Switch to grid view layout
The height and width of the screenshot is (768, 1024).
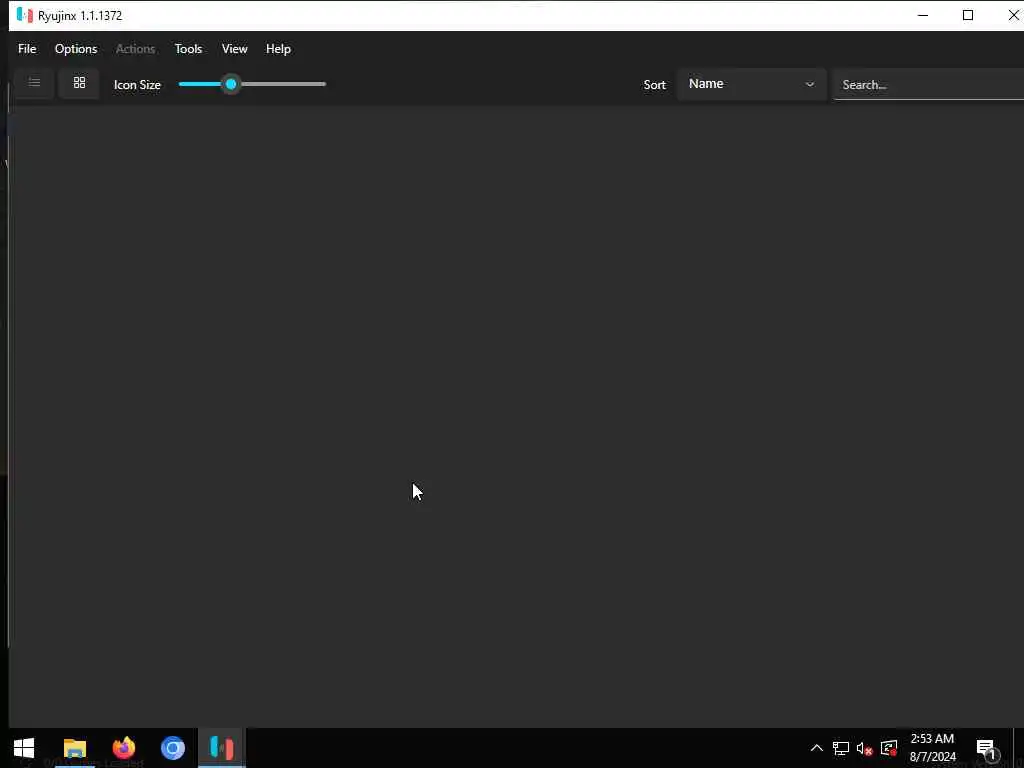[79, 83]
